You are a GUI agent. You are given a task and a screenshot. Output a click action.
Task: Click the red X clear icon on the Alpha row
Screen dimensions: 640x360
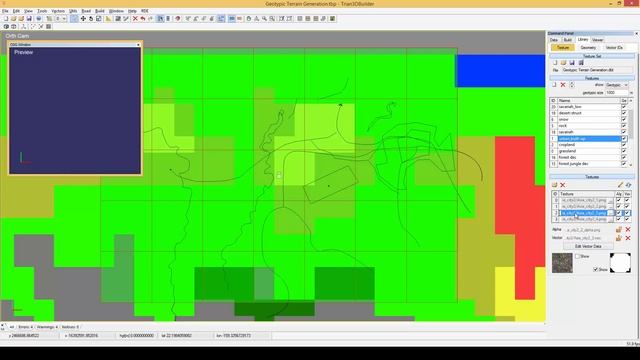[628, 230]
